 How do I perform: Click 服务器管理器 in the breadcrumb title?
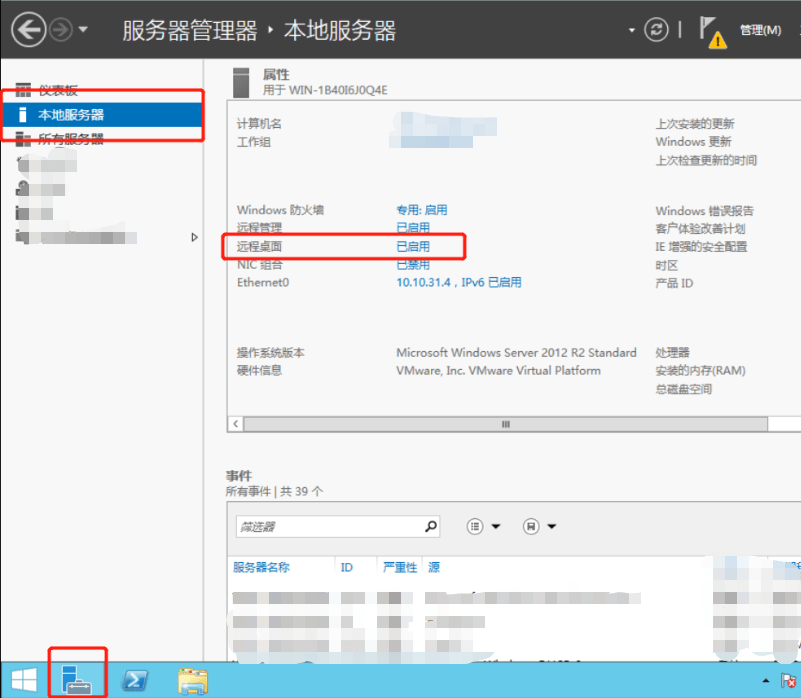[190, 31]
